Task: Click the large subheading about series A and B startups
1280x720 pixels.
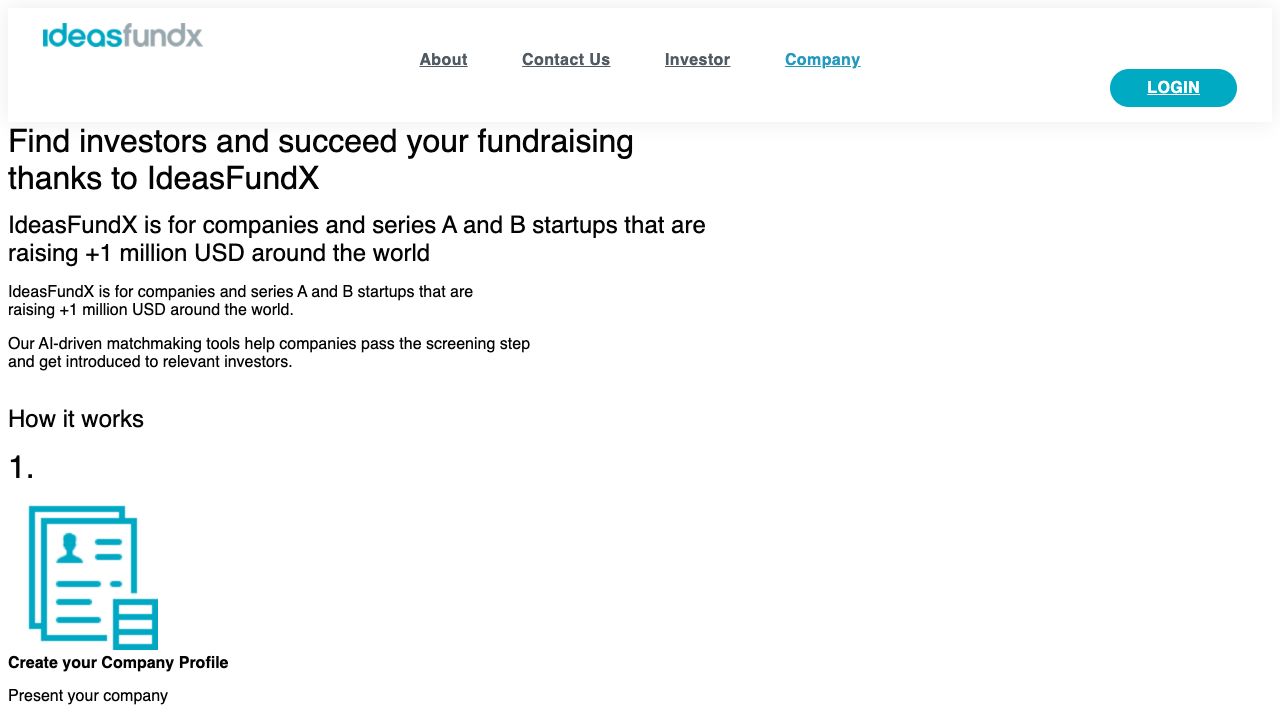Action: pyautogui.click(x=356, y=238)
